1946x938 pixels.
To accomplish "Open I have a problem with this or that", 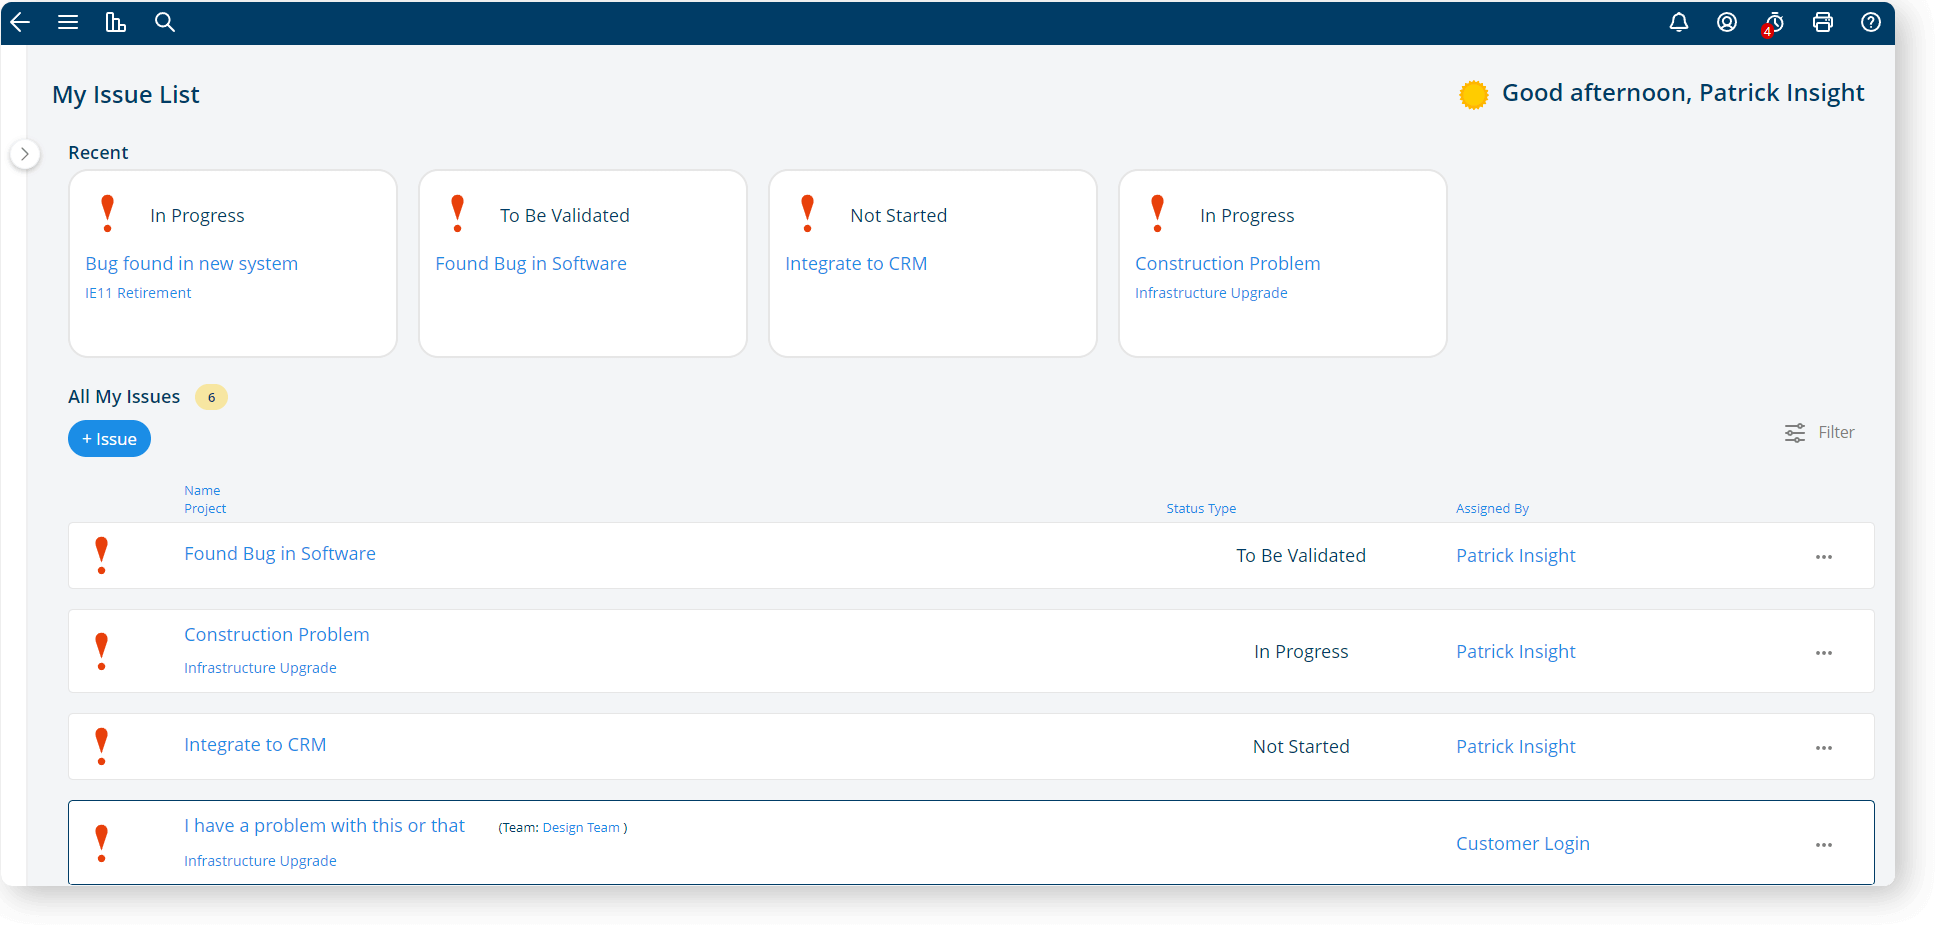I will pos(325,826).
